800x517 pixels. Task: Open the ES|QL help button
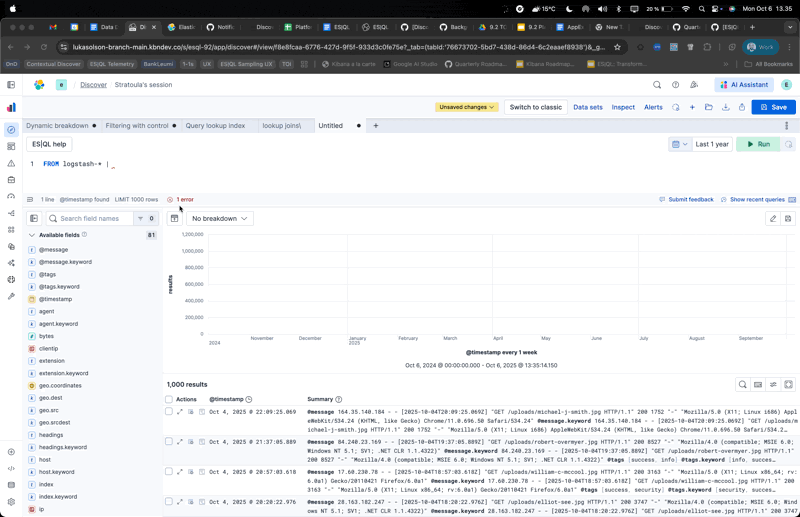tap(49, 144)
